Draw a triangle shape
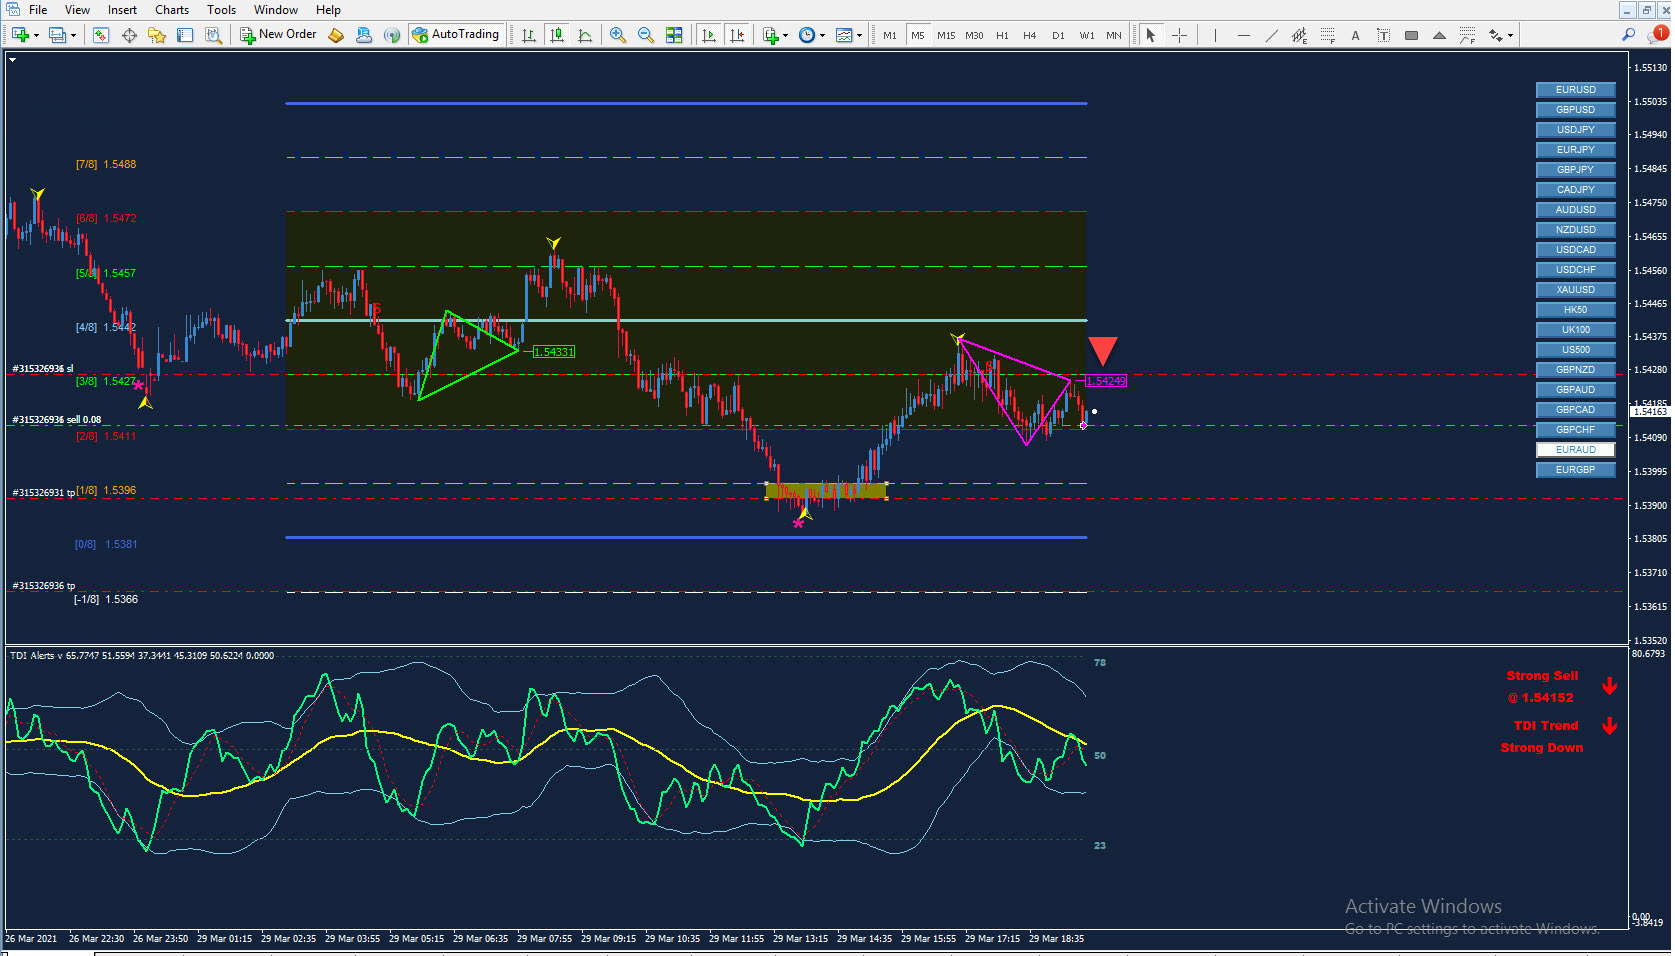Screen dimensions: 1675x956 (x=1439, y=35)
